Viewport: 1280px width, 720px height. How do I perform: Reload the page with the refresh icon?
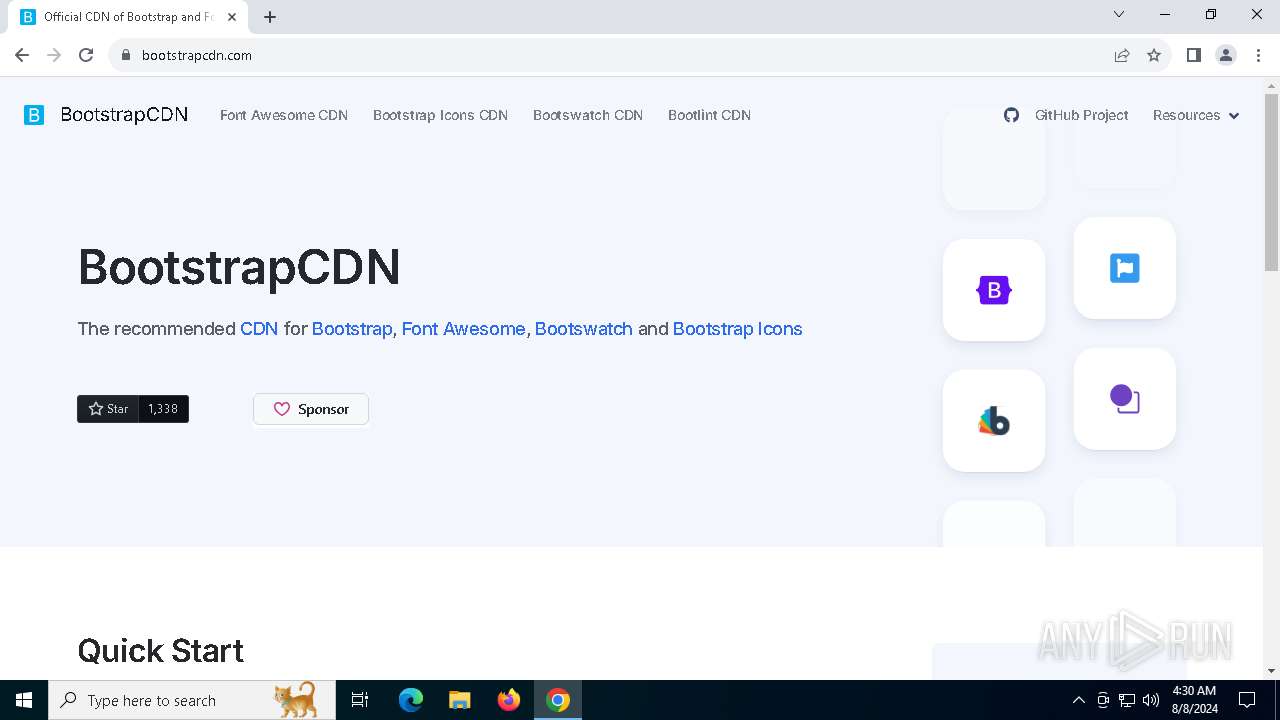[x=86, y=55]
